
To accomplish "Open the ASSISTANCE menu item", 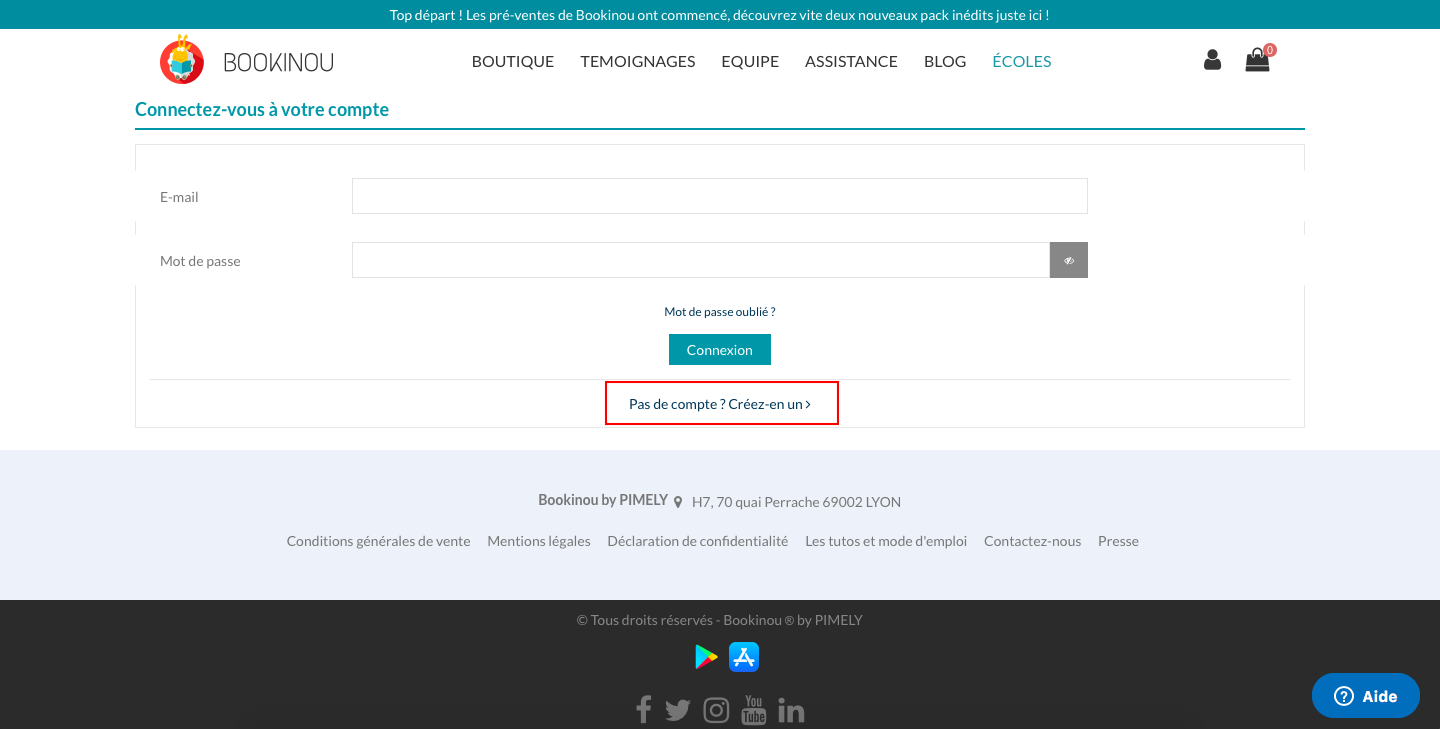I will click(851, 61).
